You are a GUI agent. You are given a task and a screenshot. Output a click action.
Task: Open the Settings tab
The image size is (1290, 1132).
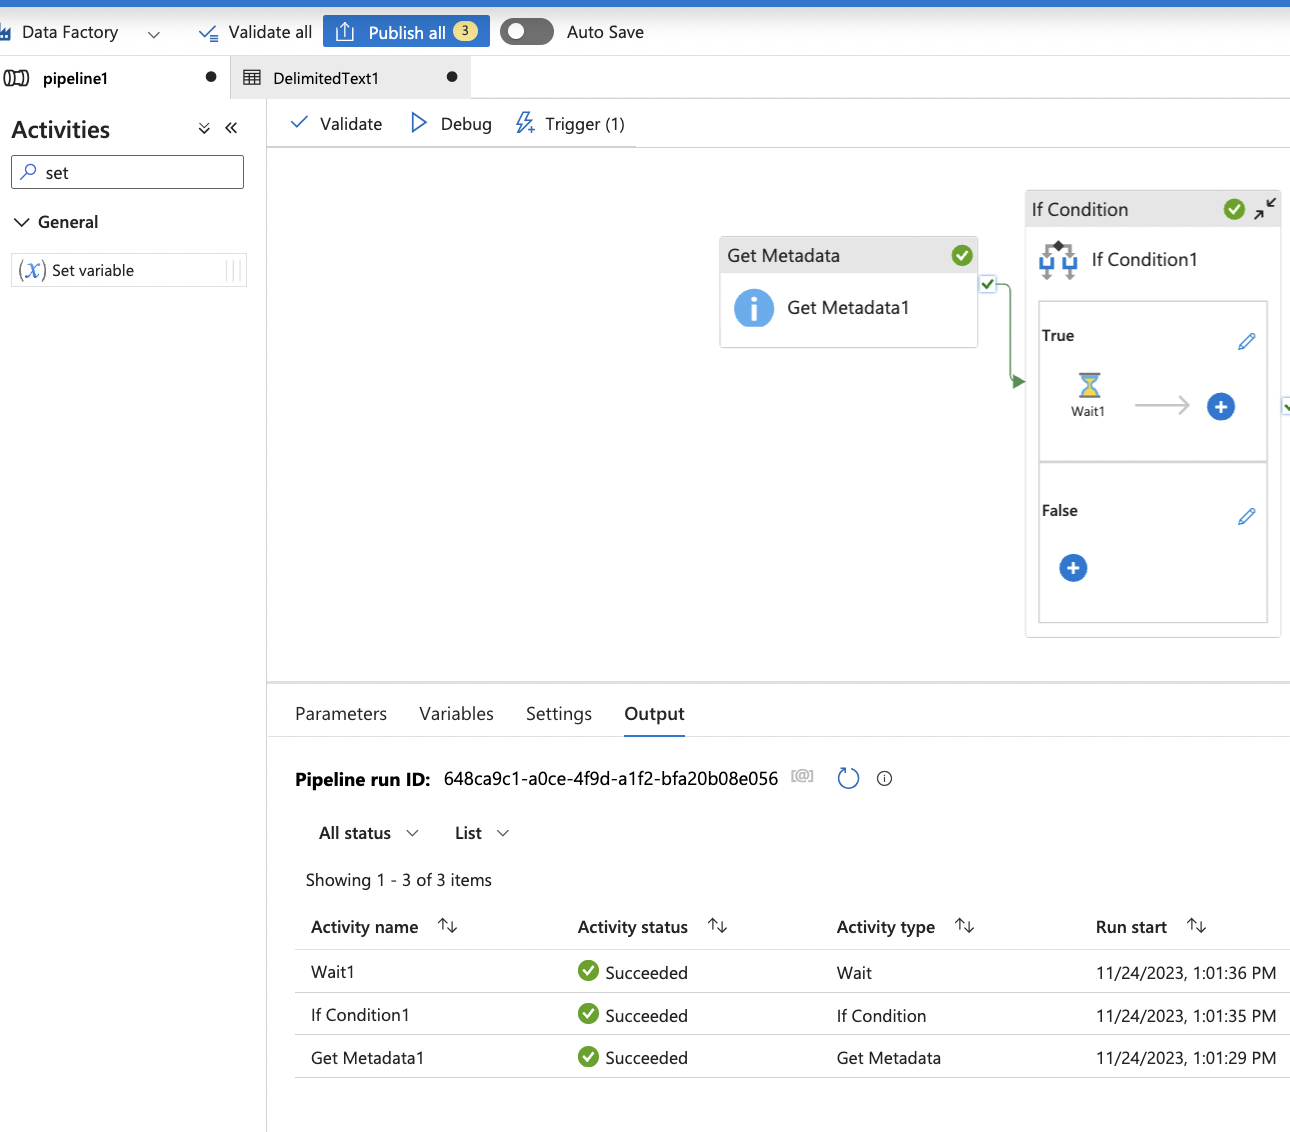559,714
